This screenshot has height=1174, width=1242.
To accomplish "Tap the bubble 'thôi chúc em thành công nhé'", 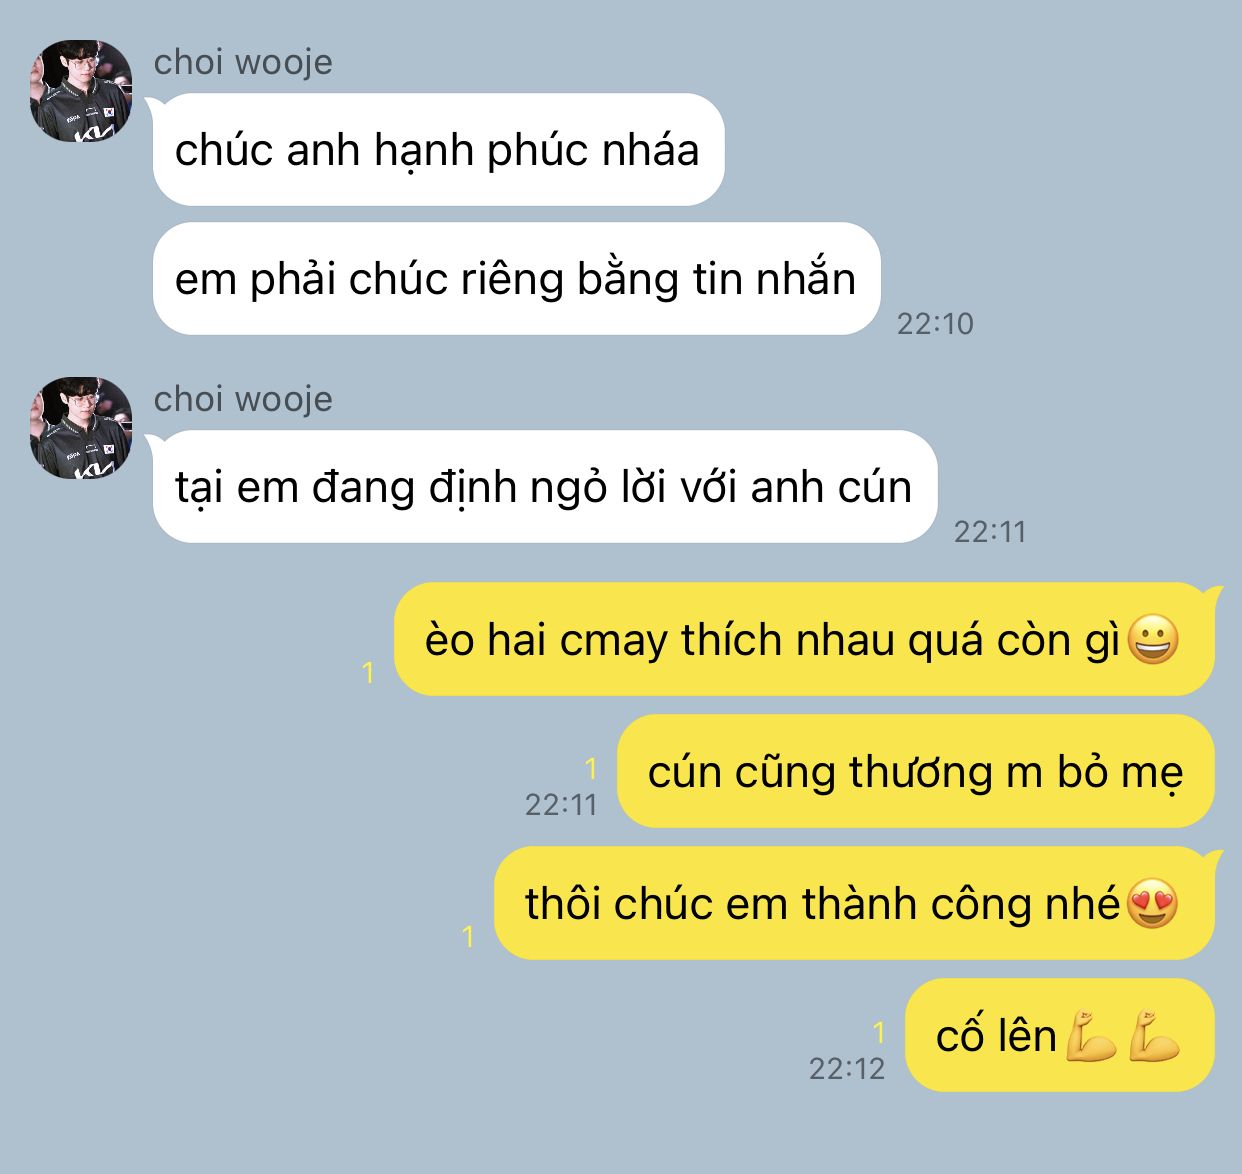I will 854,904.
